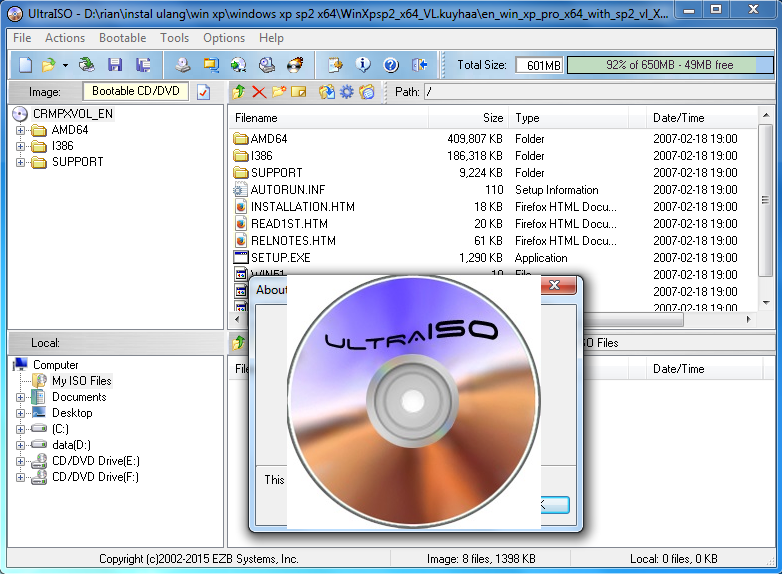Screen dimensions: 782x574
Task: Click the CRMPXVOL_EN disc icon in tree
Action: coord(19,114)
